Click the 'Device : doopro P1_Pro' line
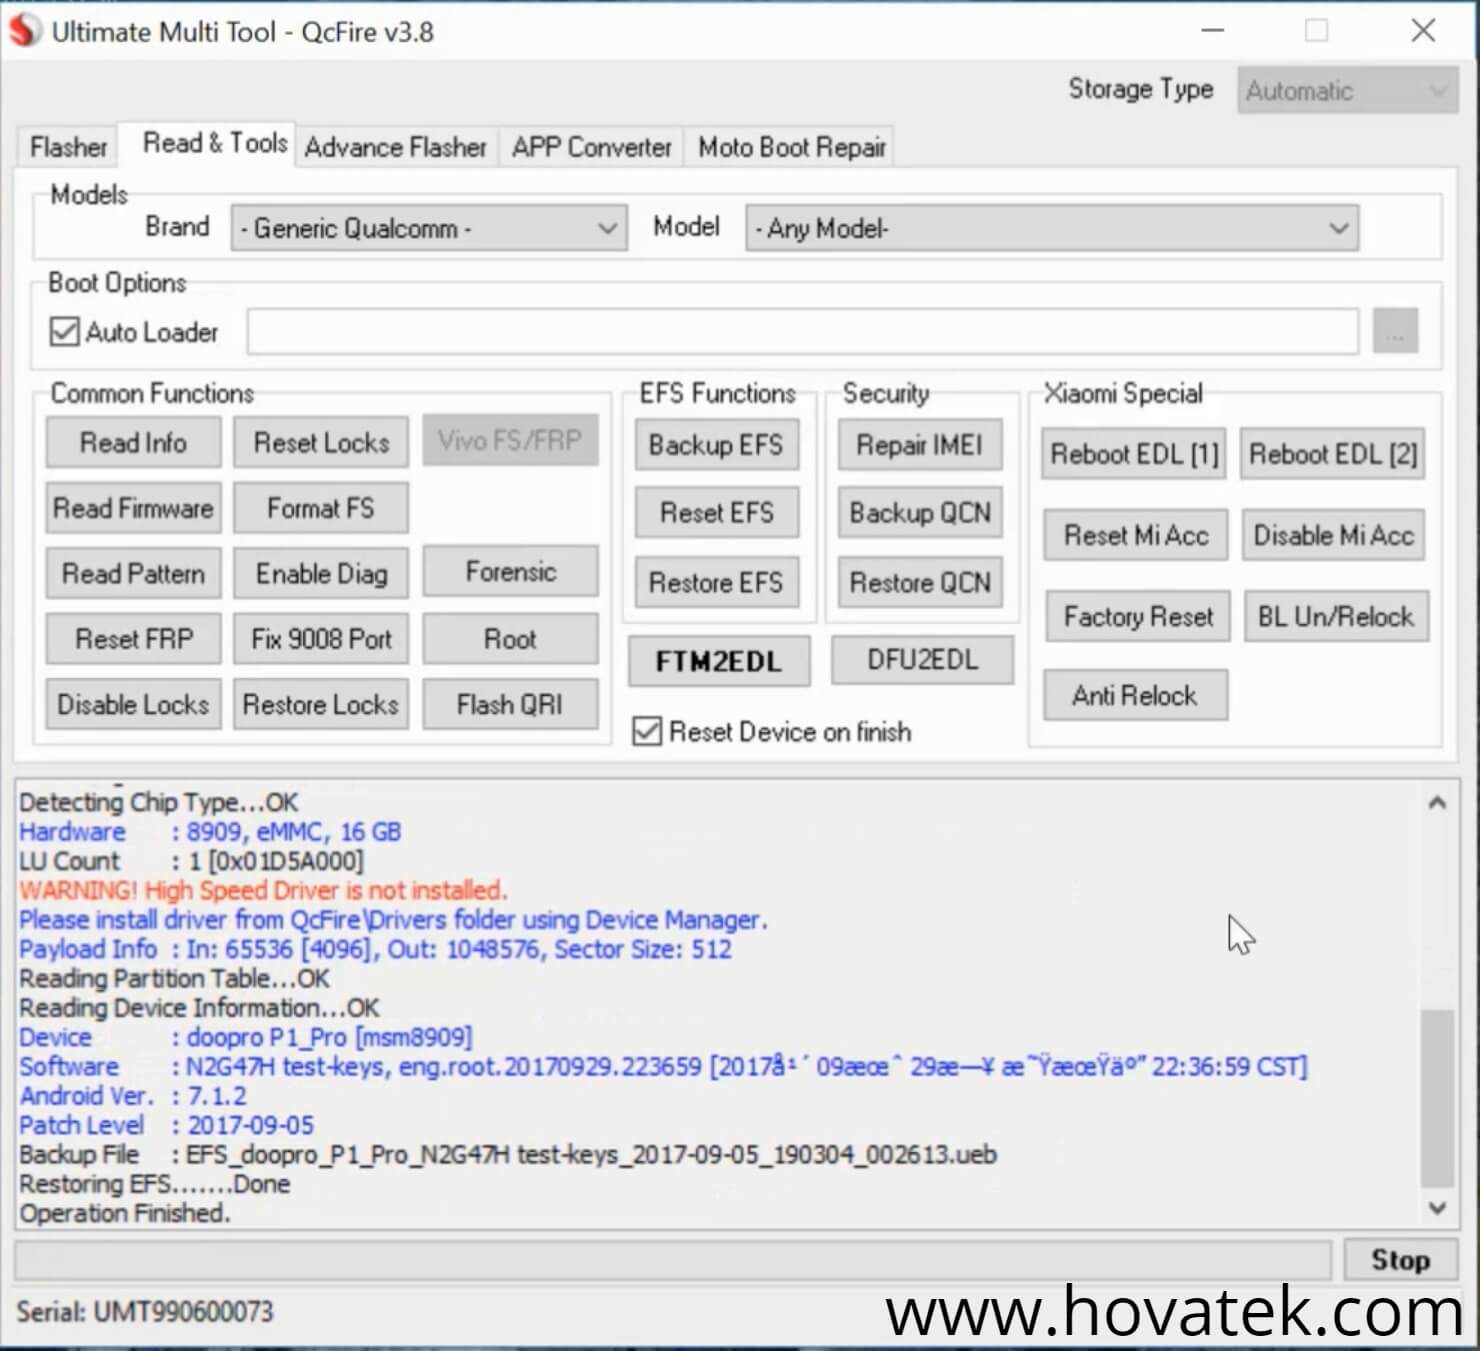Screen dimensions: 1480x1351 pos(246,1037)
